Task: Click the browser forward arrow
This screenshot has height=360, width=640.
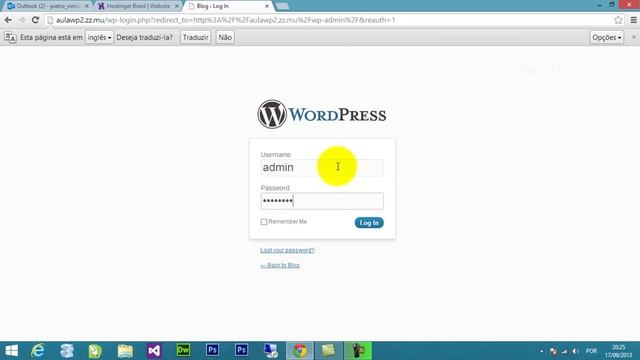Action: 22,20
